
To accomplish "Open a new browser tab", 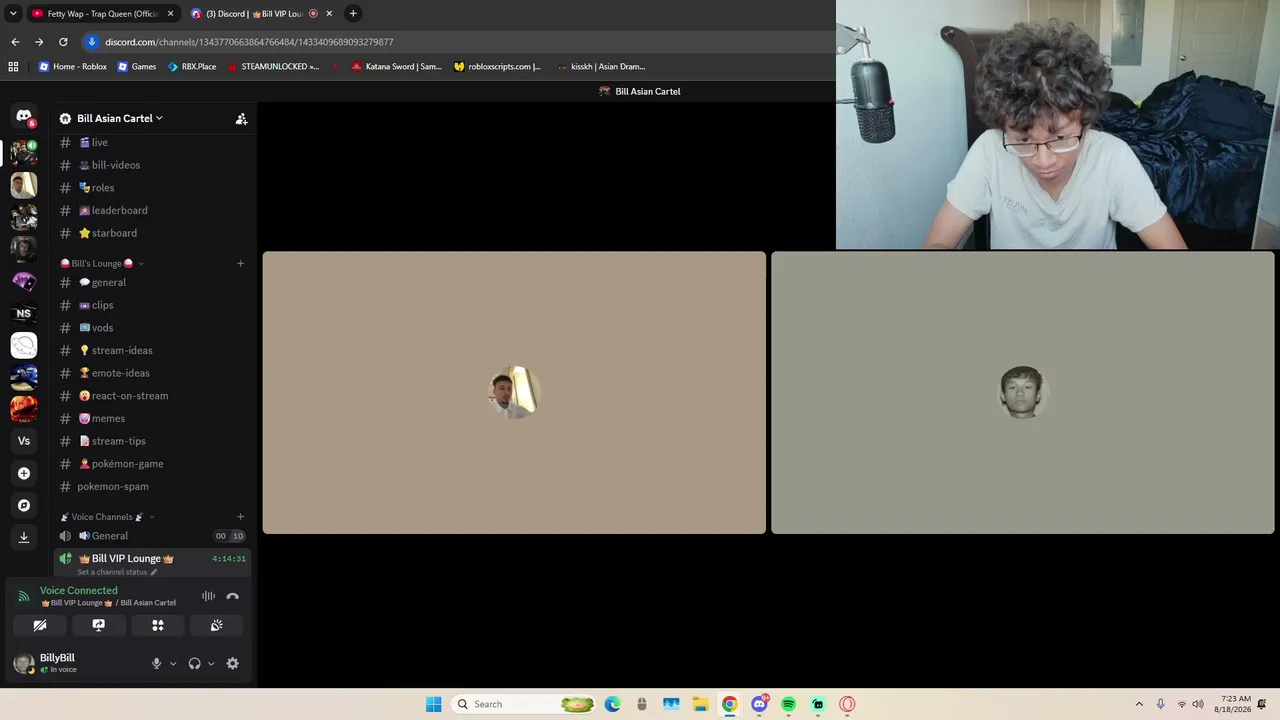I will coord(353,13).
